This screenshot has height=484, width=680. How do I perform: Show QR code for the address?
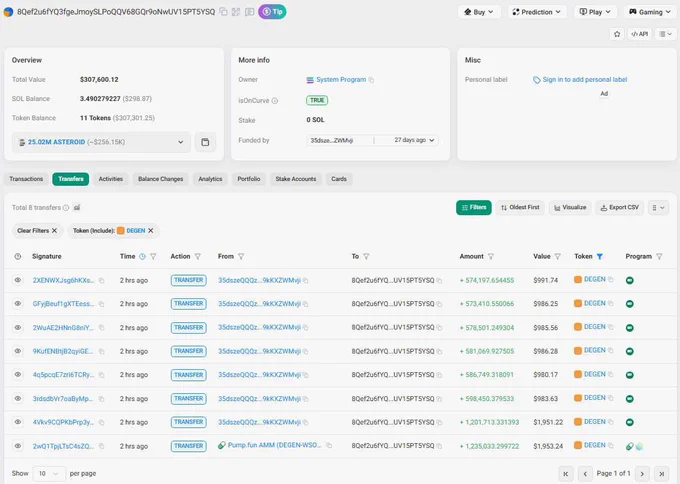tap(236, 12)
